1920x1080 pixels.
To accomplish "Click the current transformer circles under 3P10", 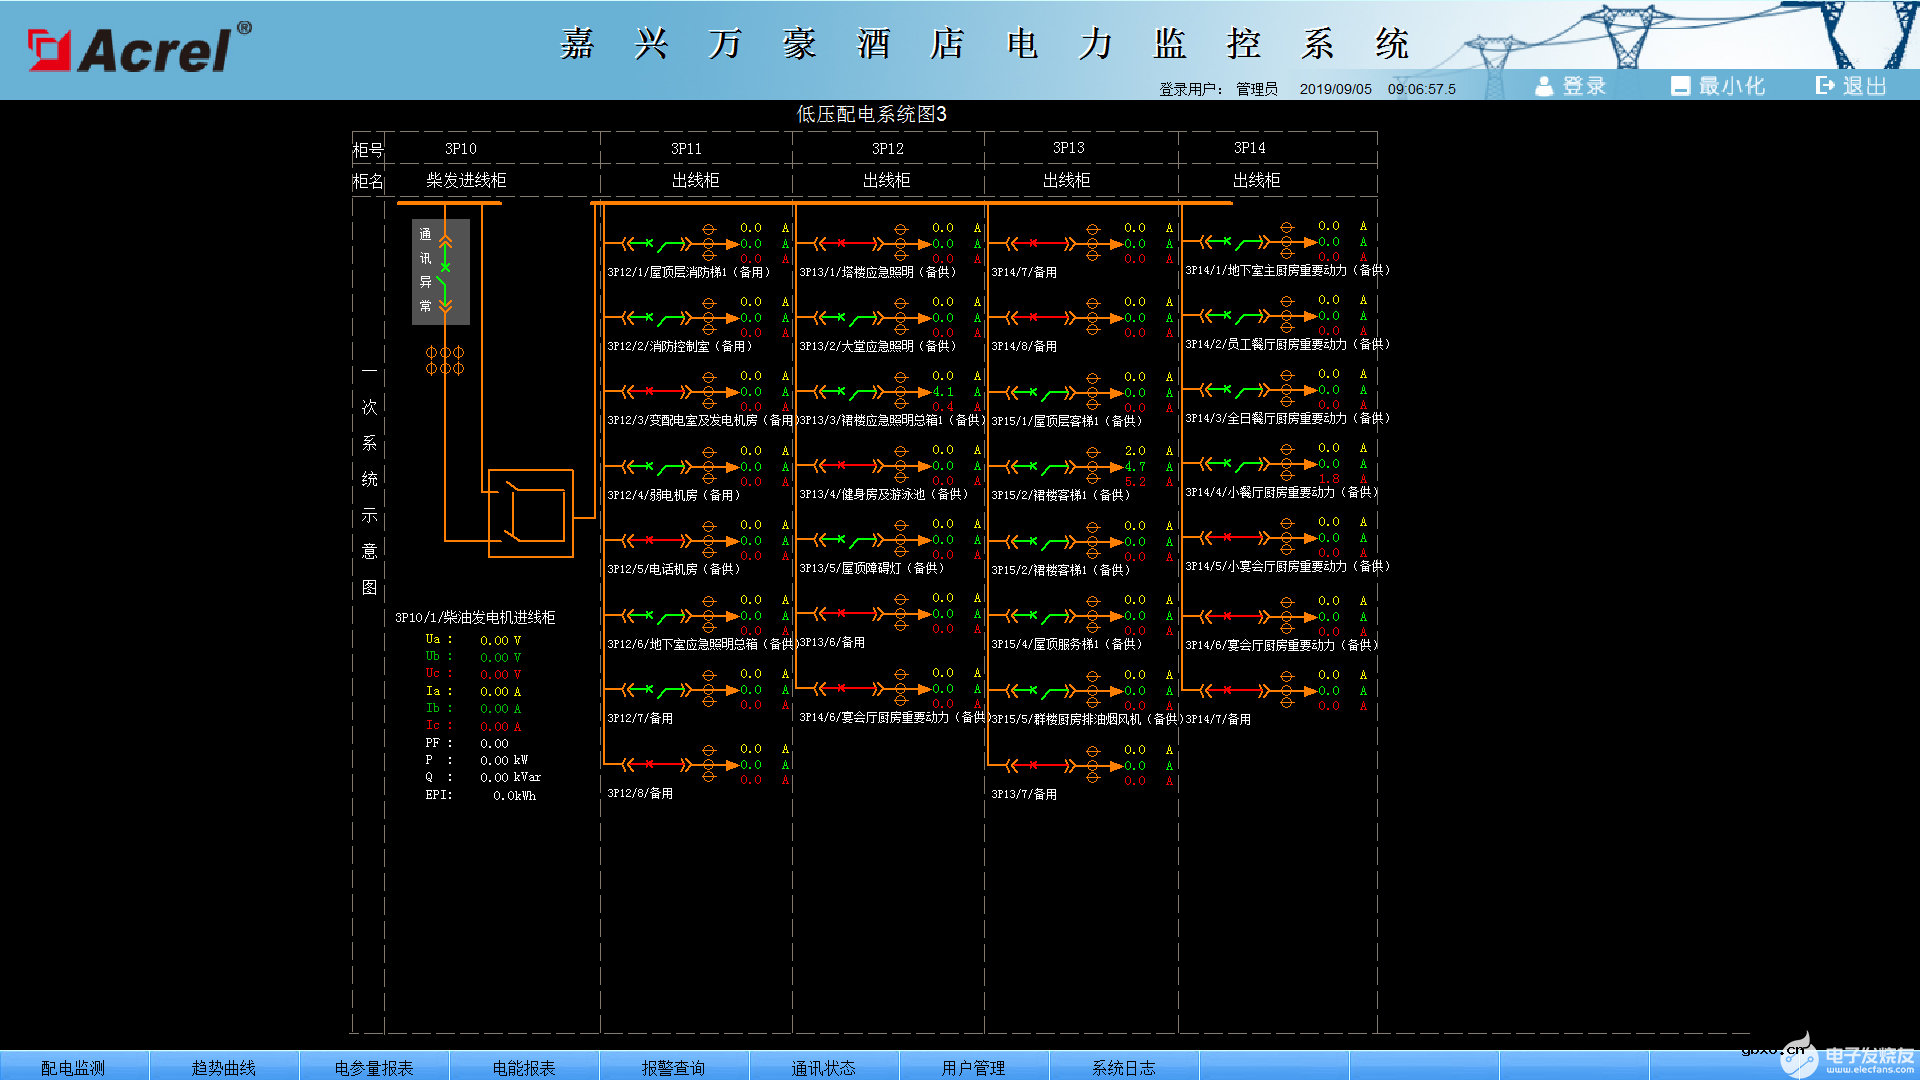I will tap(445, 360).
